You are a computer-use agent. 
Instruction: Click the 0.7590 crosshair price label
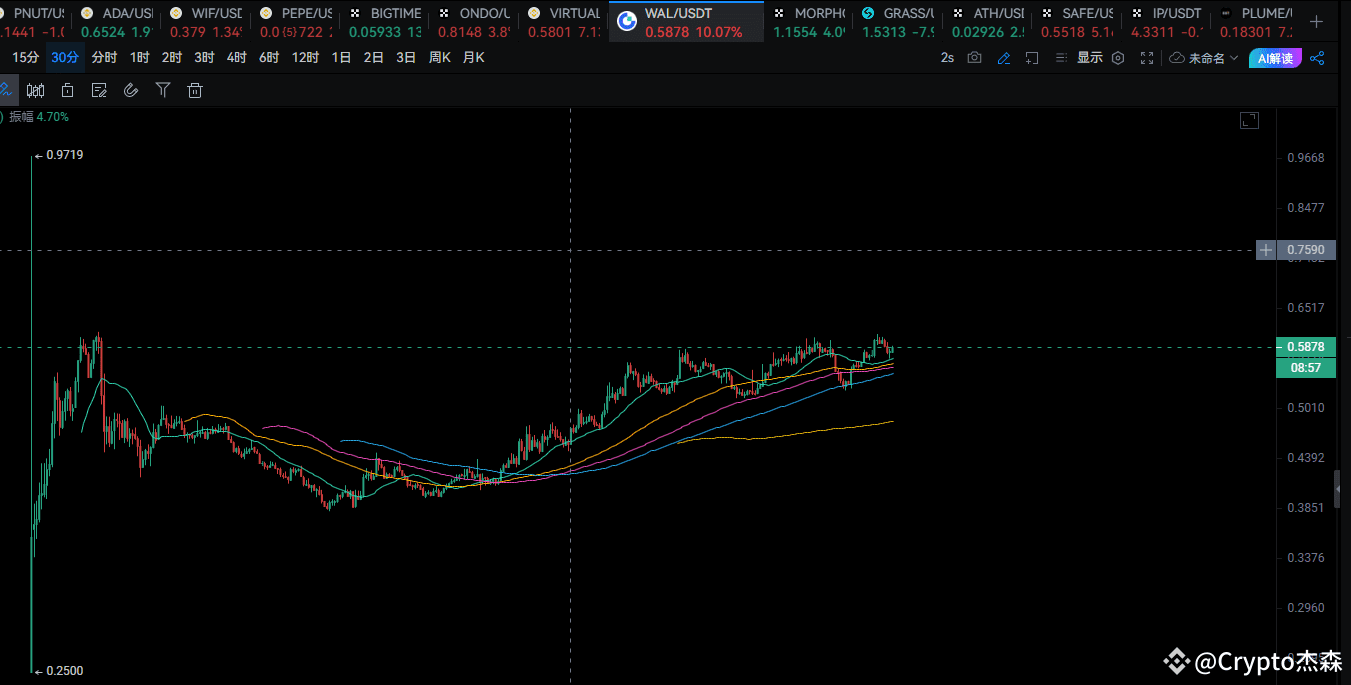[x=1306, y=249]
